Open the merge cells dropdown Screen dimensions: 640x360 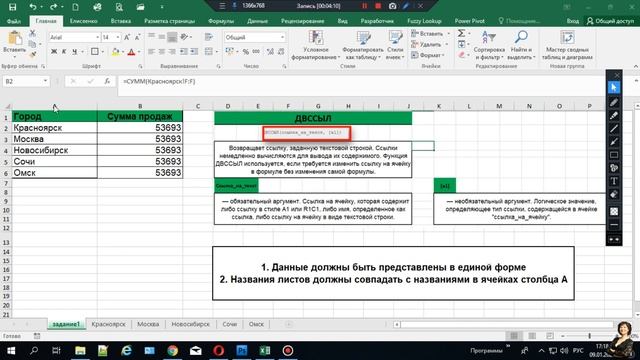point(217,51)
